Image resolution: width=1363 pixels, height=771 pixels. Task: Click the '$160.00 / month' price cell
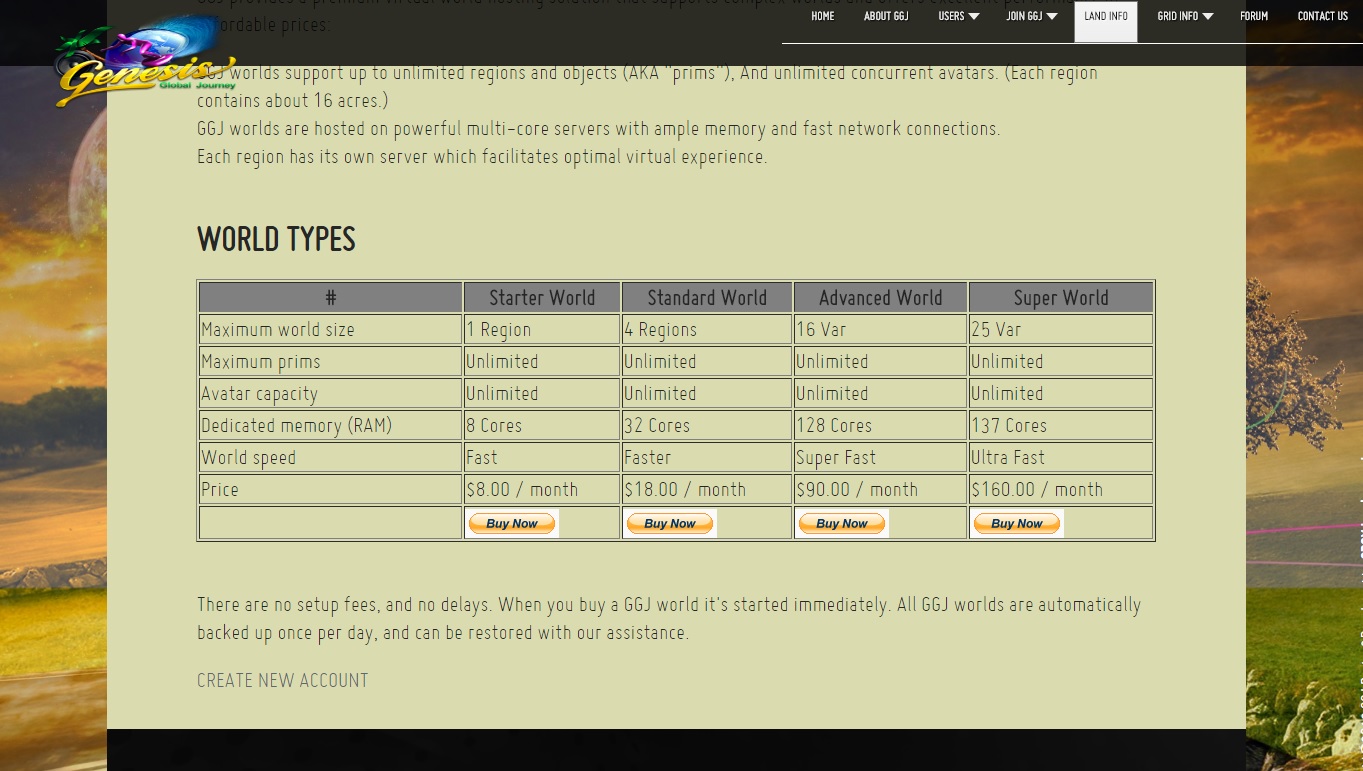pos(1061,489)
